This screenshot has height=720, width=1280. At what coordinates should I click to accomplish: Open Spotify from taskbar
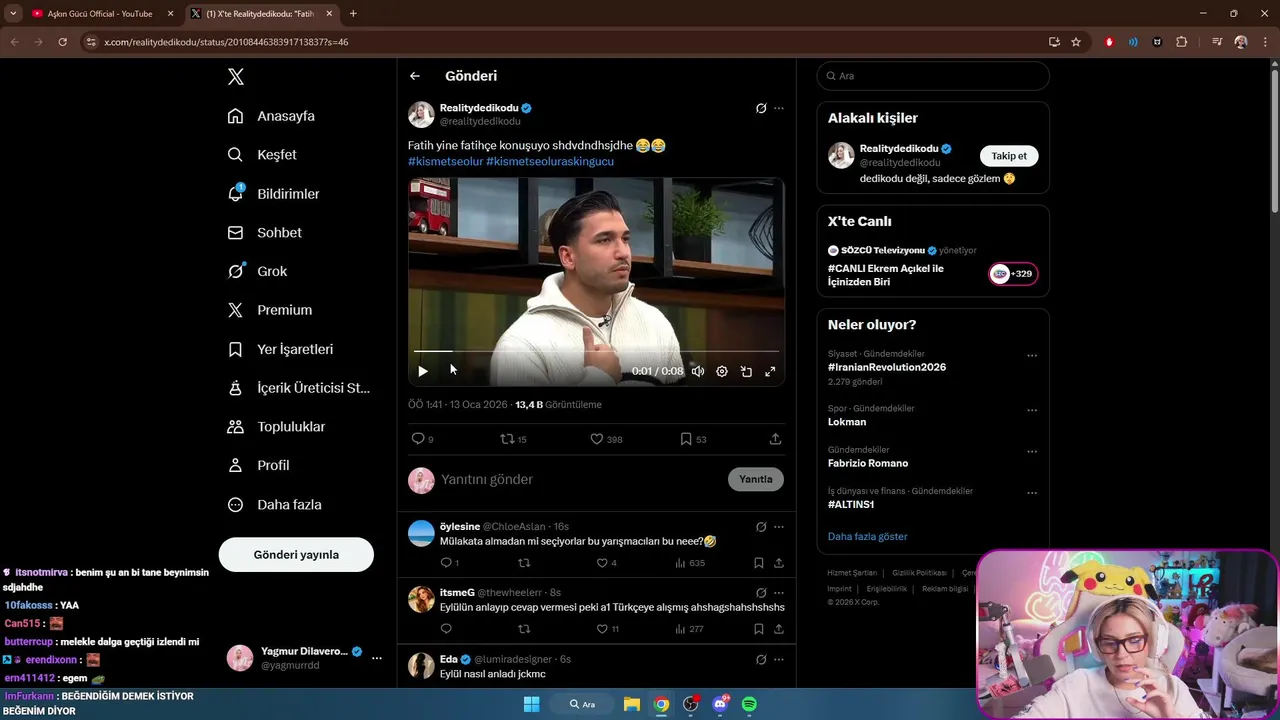tap(749, 704)
